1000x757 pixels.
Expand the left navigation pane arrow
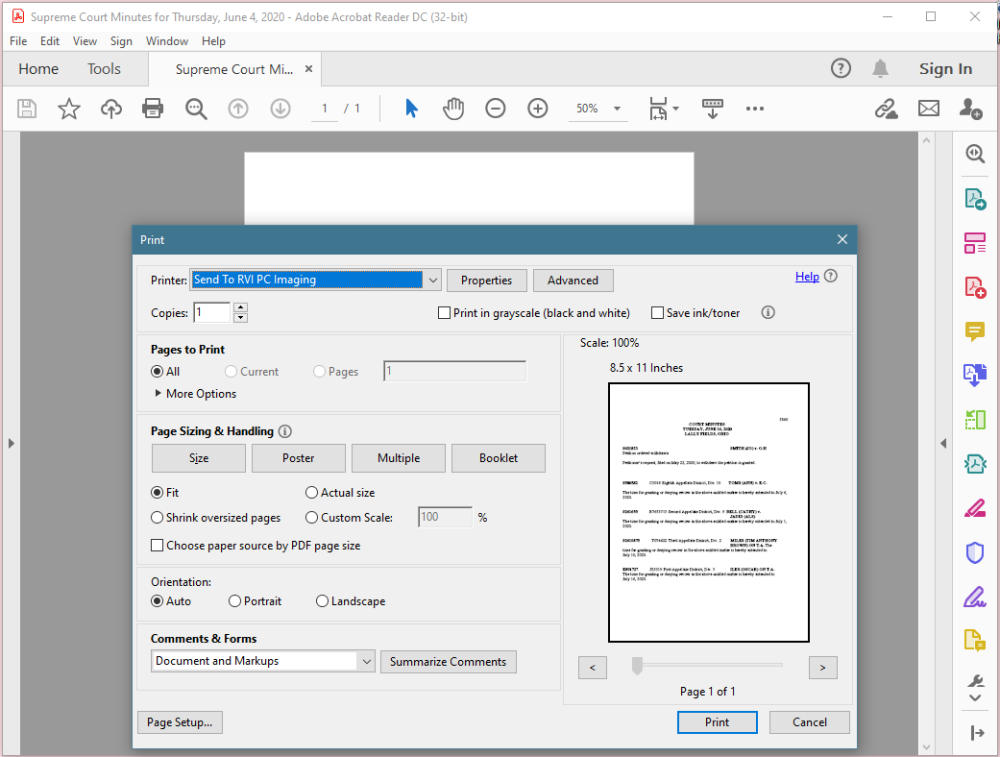tap(11, 443)
